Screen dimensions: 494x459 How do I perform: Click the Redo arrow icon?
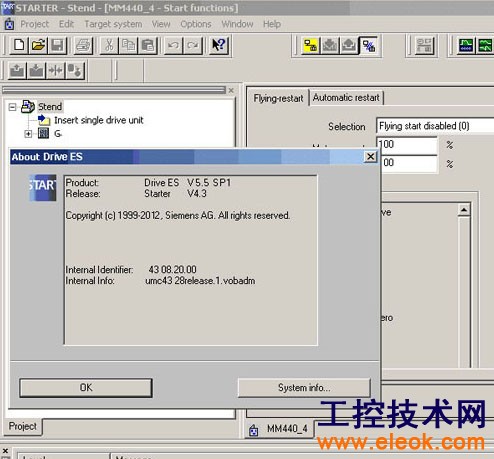[x=193, y=45]
